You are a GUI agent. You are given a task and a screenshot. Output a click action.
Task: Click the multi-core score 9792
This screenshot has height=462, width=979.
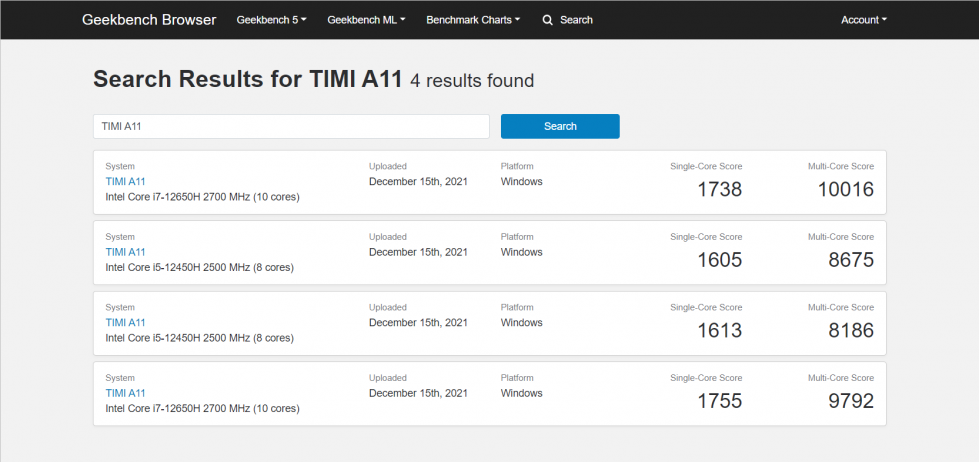[x=851, y=401]
